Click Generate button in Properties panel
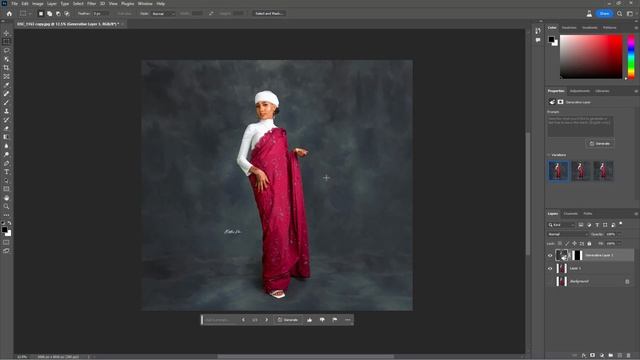This screenshot has width=640, height=360. [600, 144]
